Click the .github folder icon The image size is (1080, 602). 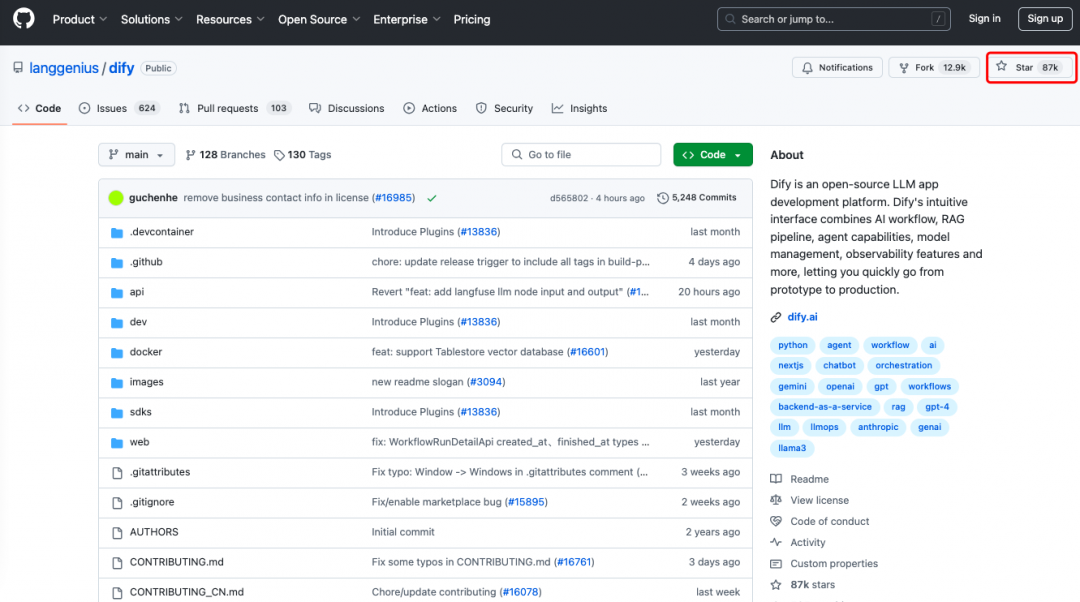117,262
